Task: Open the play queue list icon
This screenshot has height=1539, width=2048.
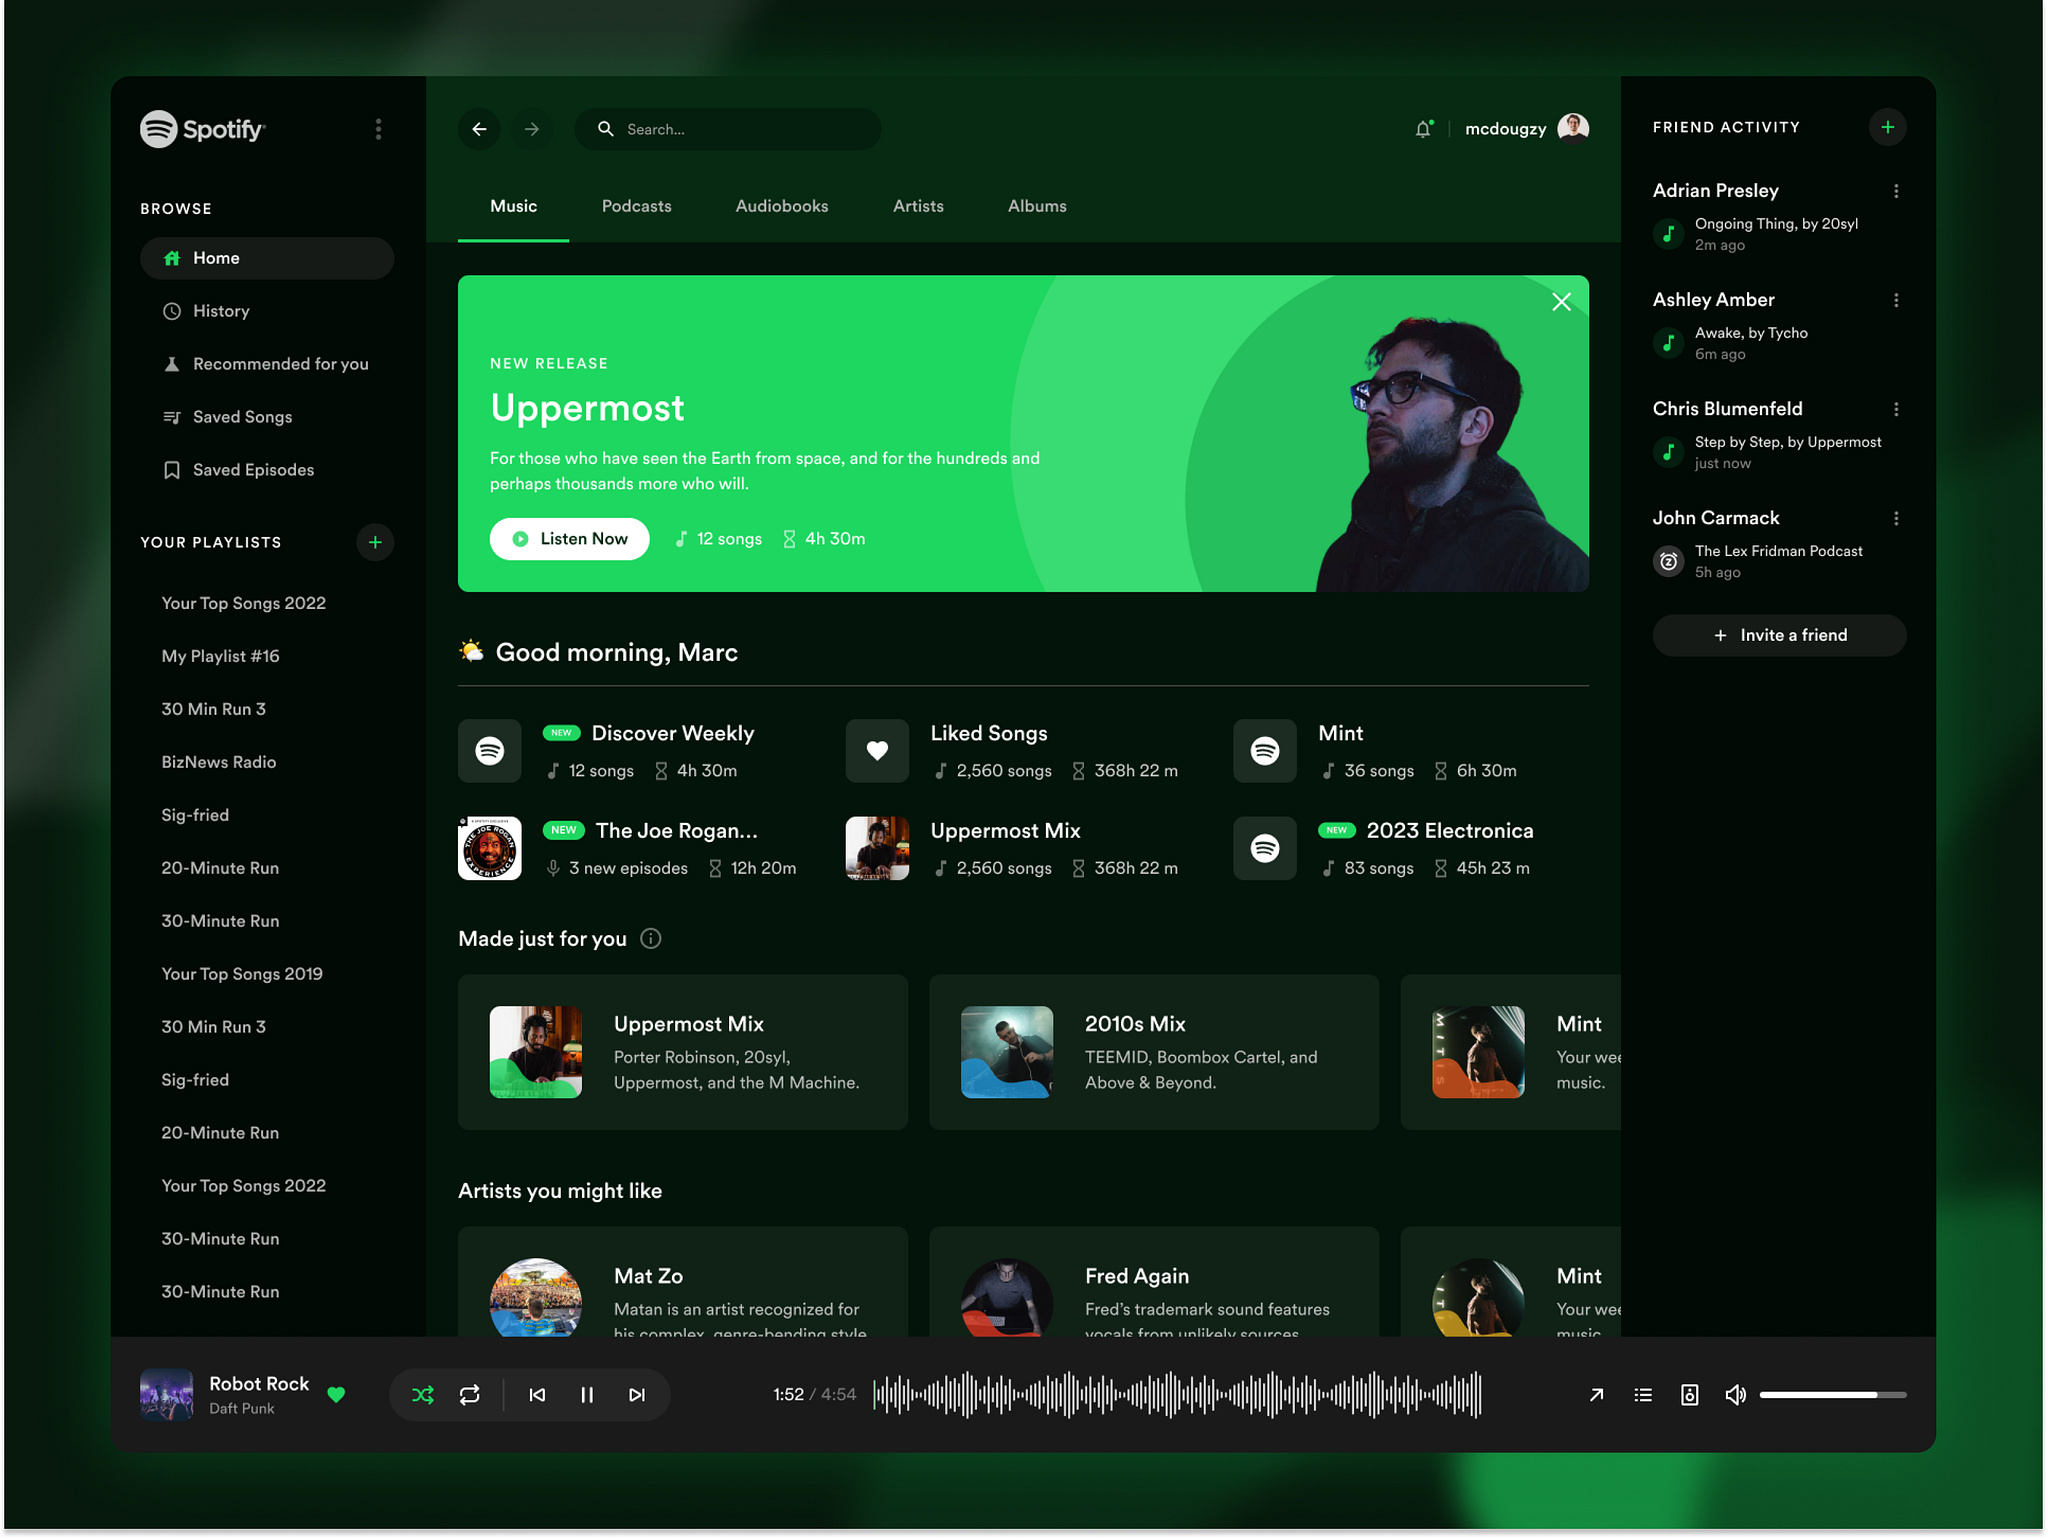Action: click(x=1643, y=1395)
